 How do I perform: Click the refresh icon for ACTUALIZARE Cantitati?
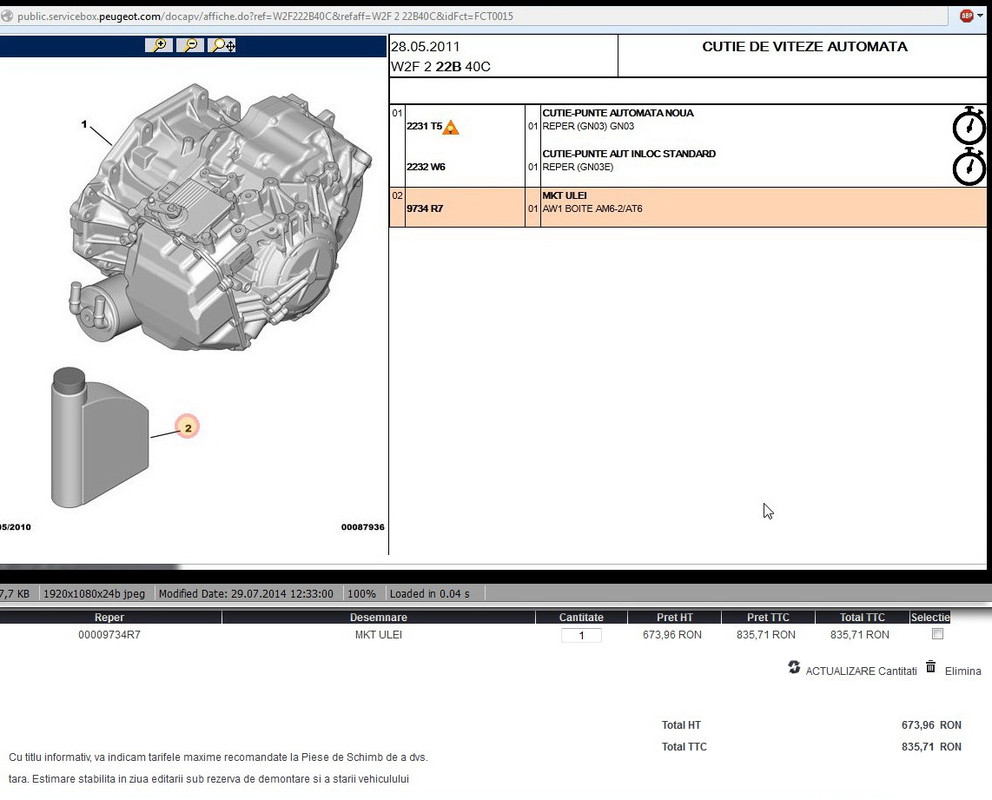coord(794,667)
